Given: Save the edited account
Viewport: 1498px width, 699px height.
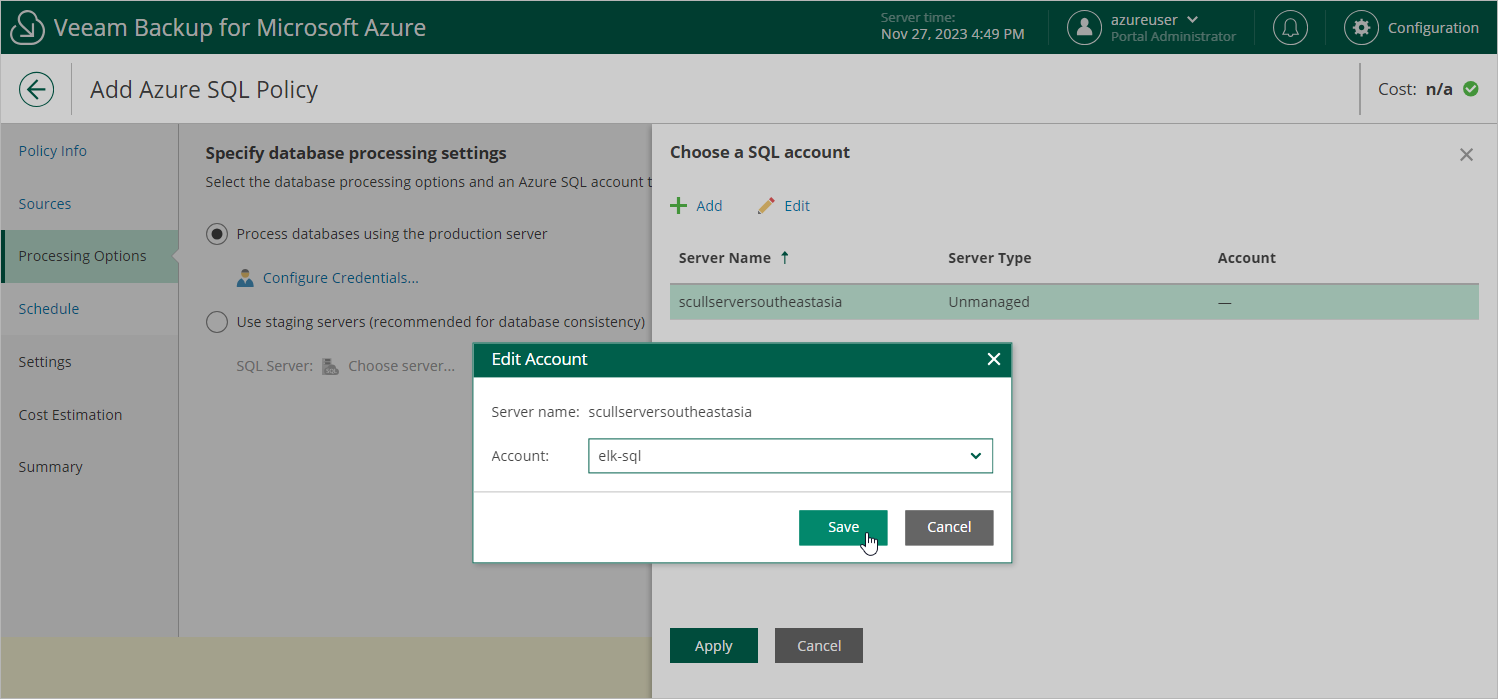Looking at the screenshot, I should [843, 527].
